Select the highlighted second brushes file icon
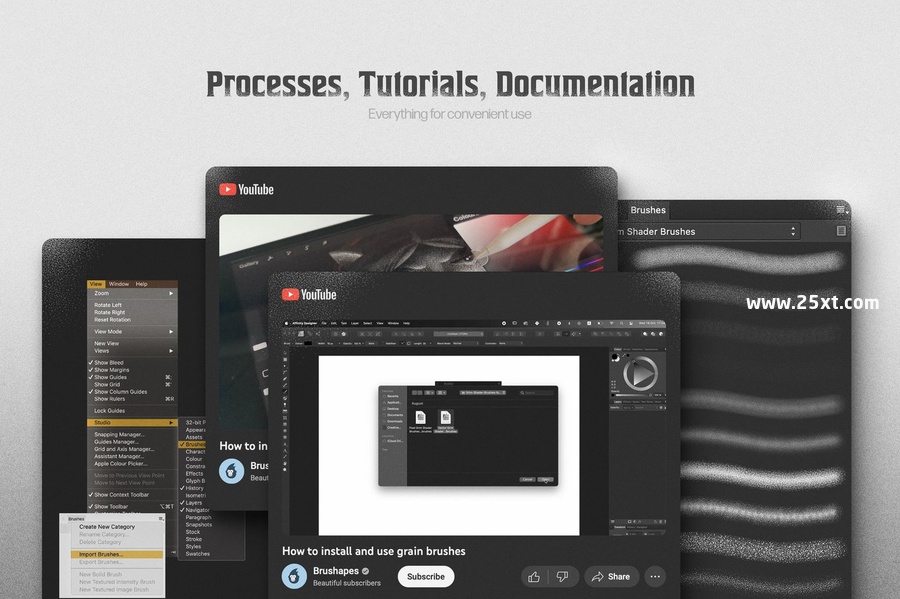The width and height of the screenshot is (900, 599). [x=445, y=418]
